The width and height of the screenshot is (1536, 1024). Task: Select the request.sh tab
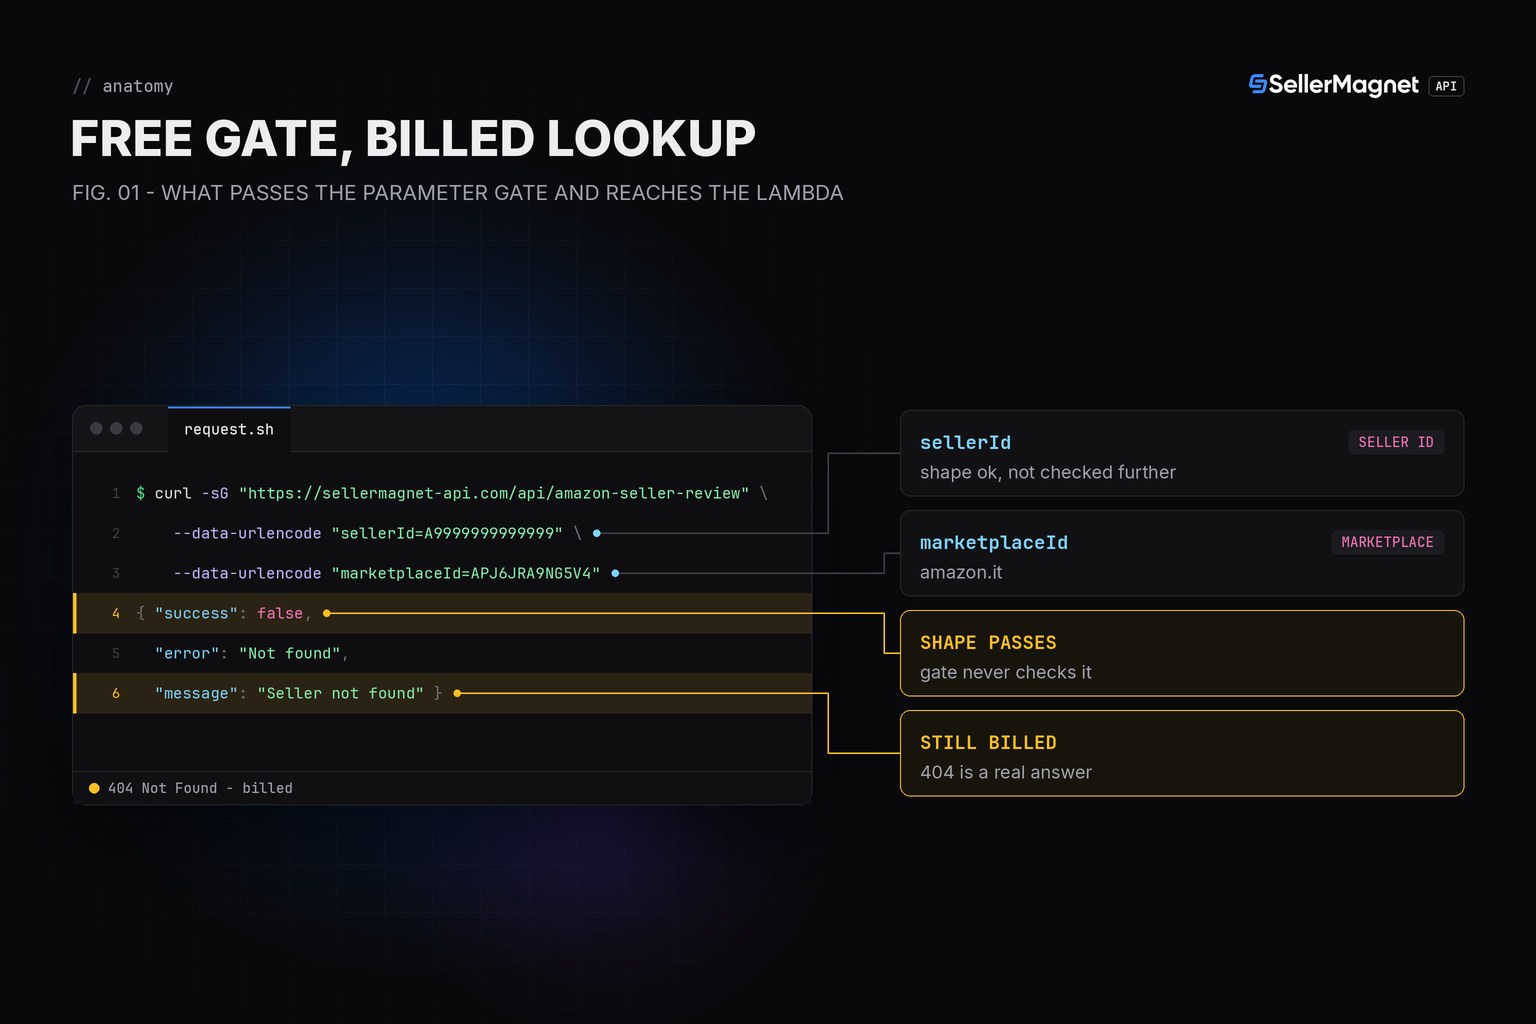click(x=229, y=429)
